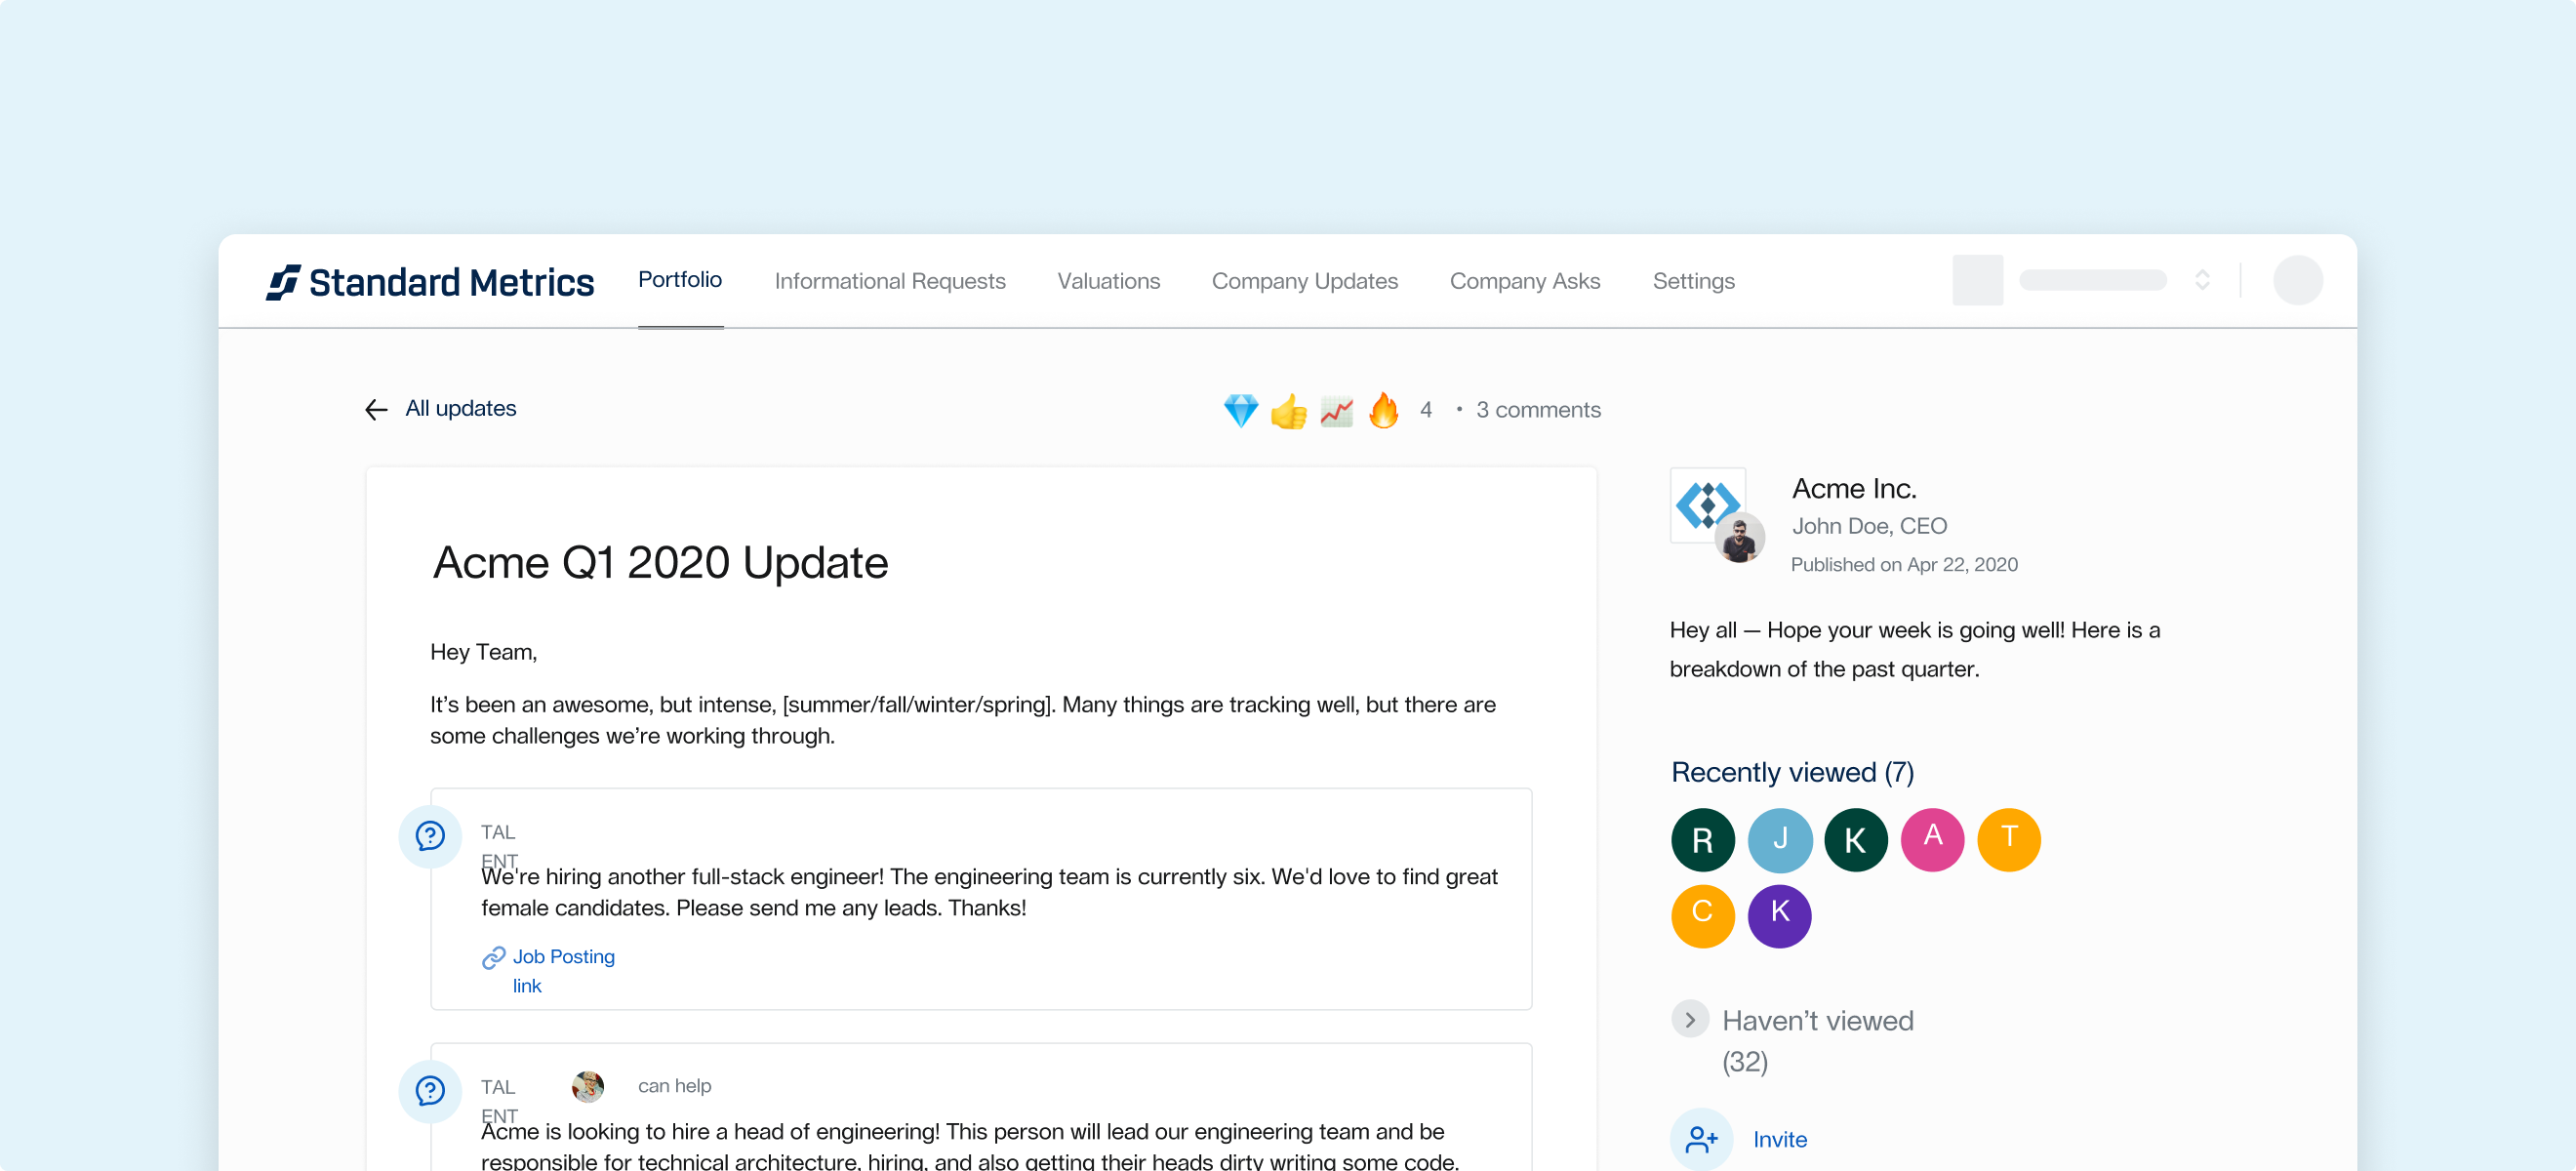Click the reaction count 4

1426,410
